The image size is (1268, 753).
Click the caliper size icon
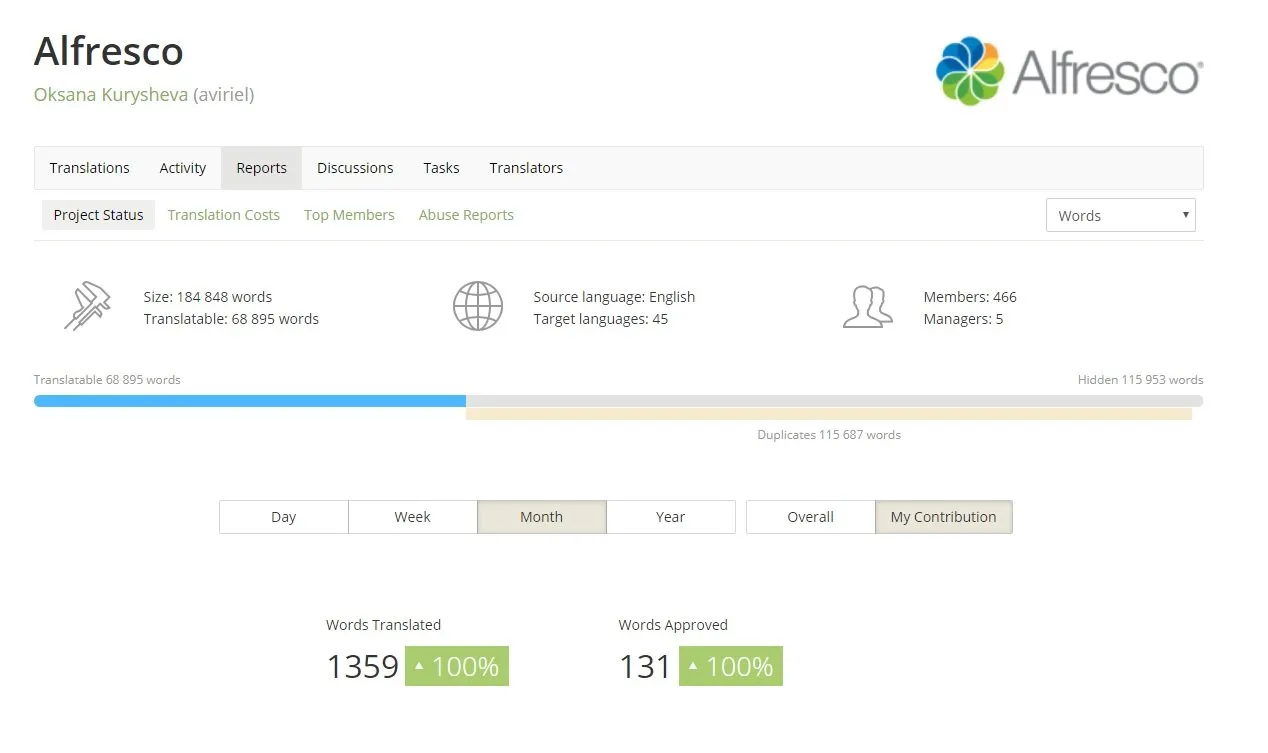[87, 307]
